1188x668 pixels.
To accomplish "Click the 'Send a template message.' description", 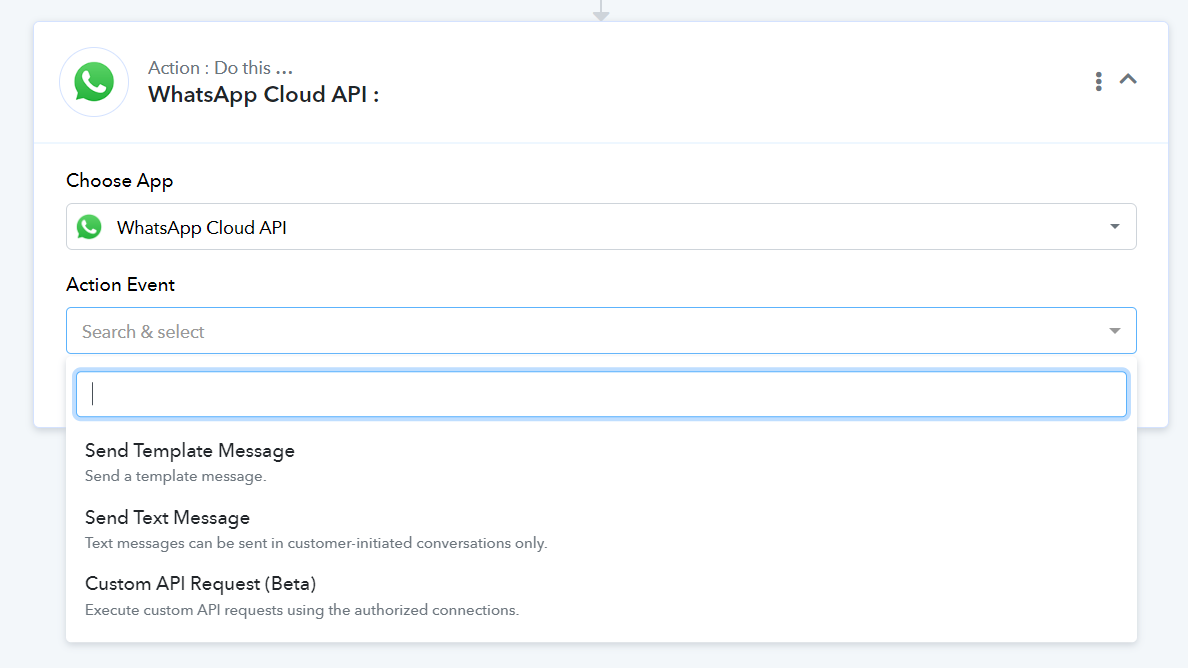I will [176, 476].
